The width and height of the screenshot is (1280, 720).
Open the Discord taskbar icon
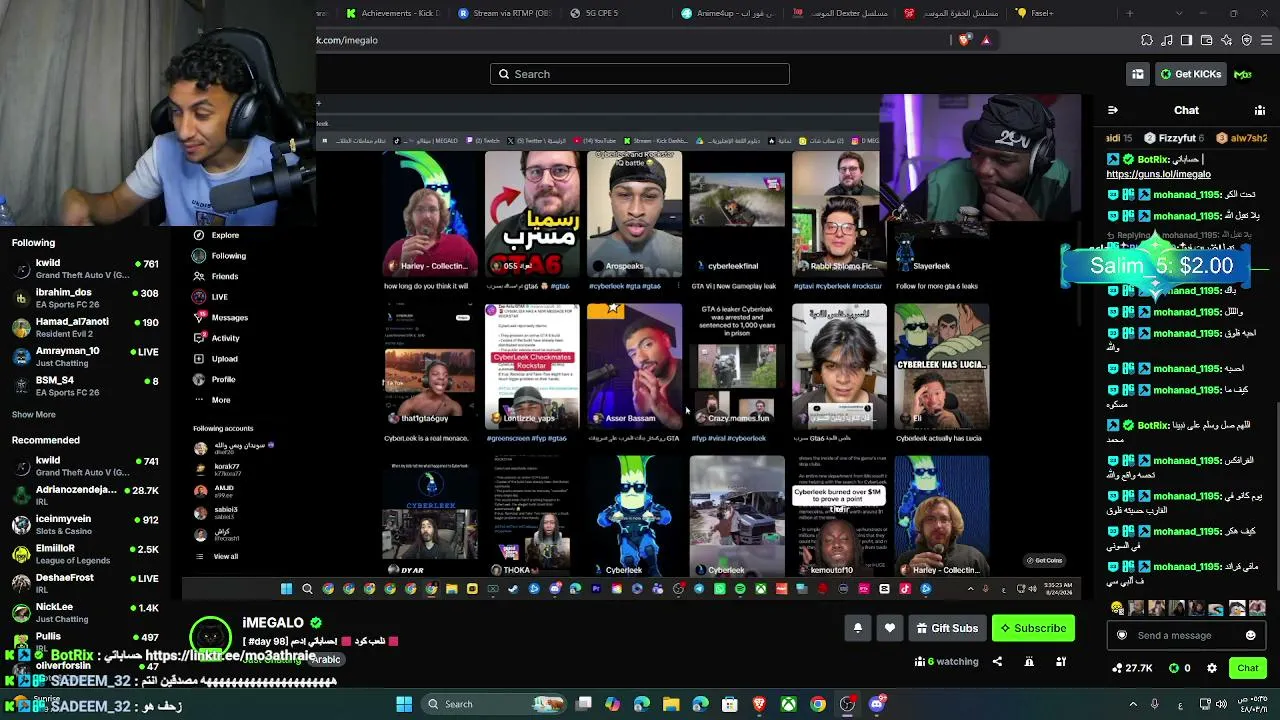[877, 704]
